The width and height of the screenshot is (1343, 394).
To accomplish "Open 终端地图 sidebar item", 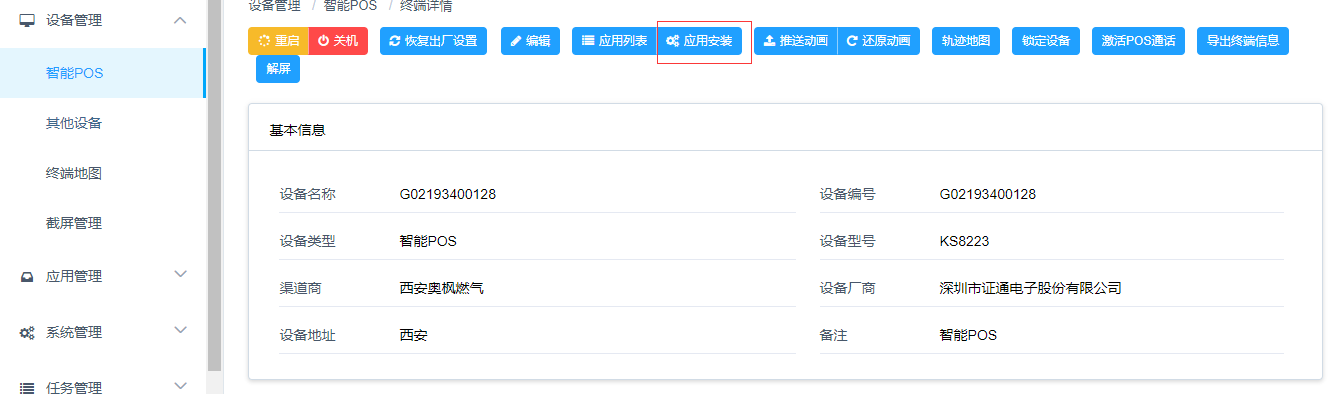I will 74,173.
